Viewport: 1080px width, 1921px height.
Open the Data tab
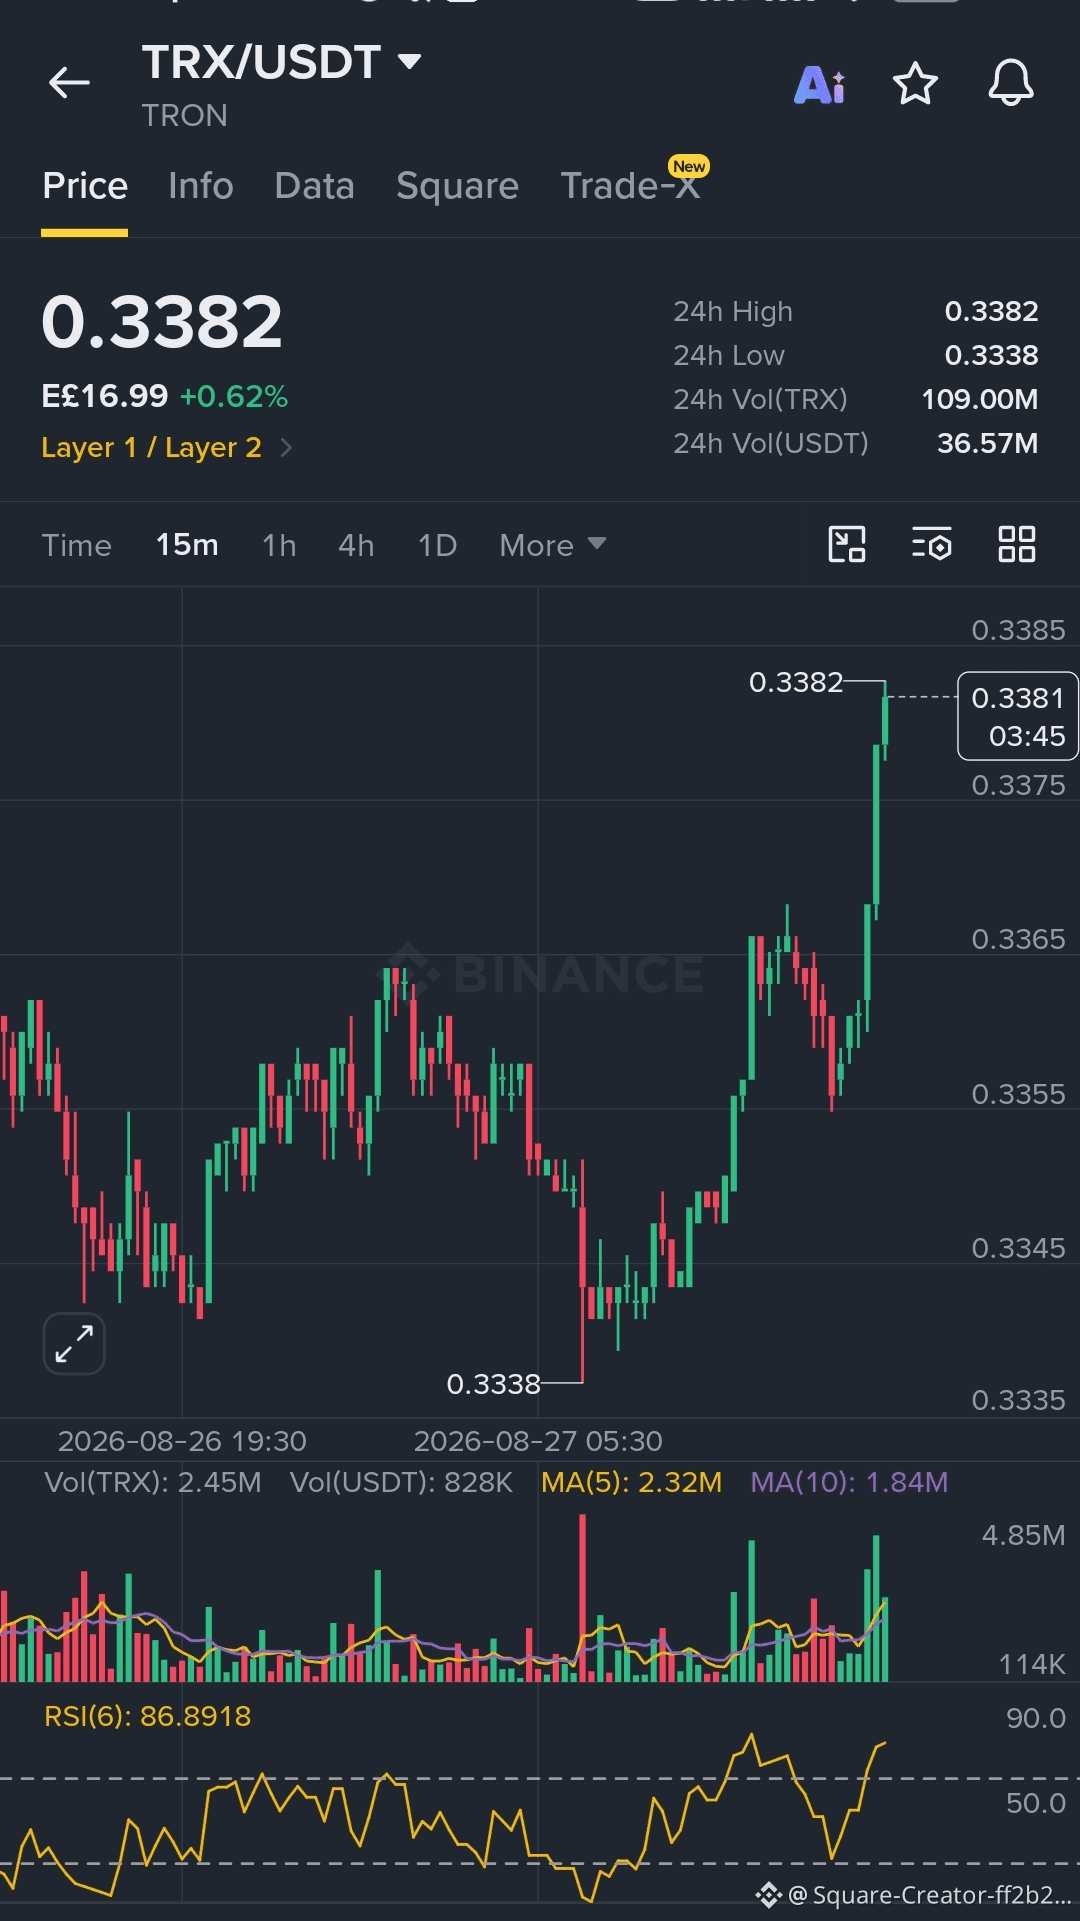tap(315, 186)
